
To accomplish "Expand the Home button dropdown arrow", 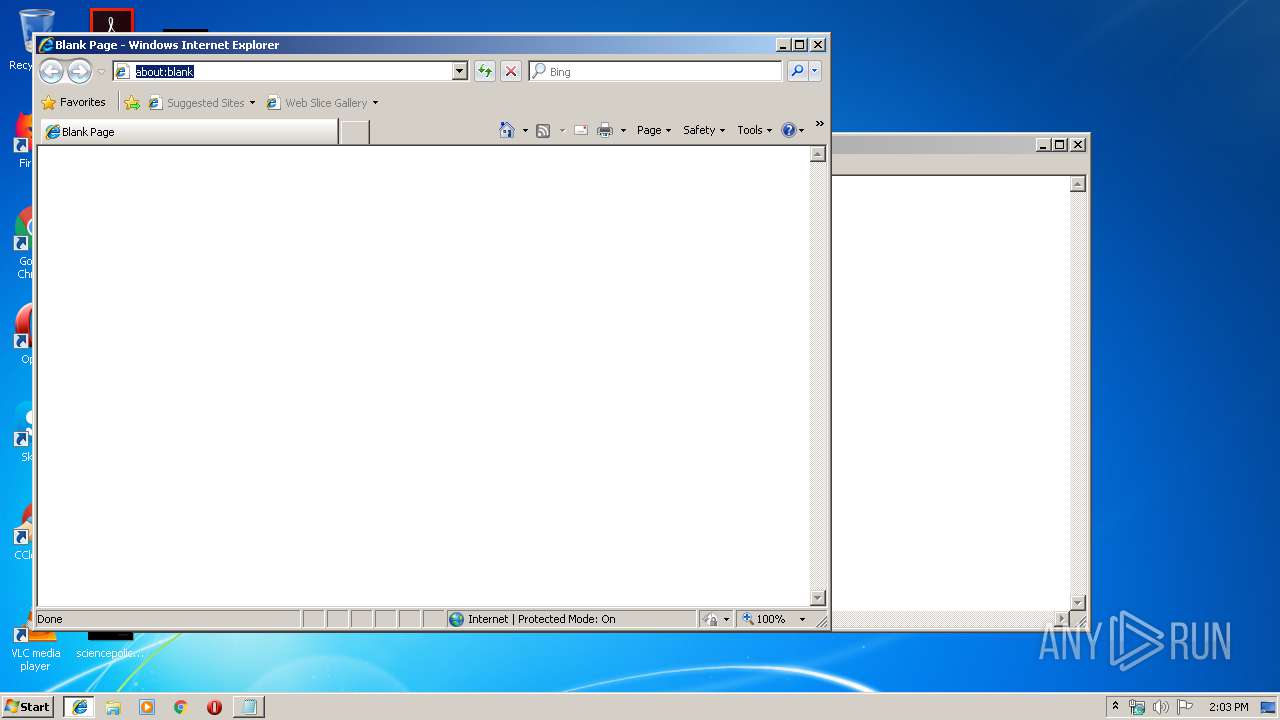I will pyautogui.click(x=525, y=130).
